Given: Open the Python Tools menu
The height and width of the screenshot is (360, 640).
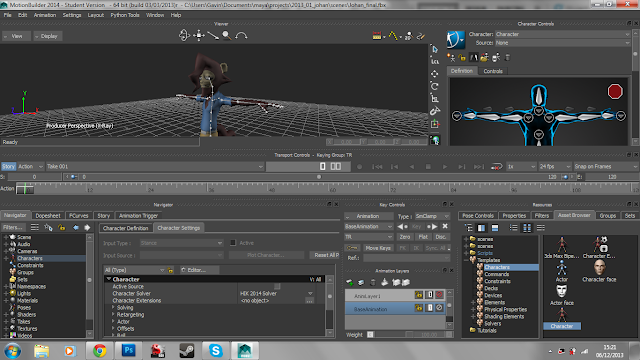Looking at the screenshot, I should coord(125,15).
